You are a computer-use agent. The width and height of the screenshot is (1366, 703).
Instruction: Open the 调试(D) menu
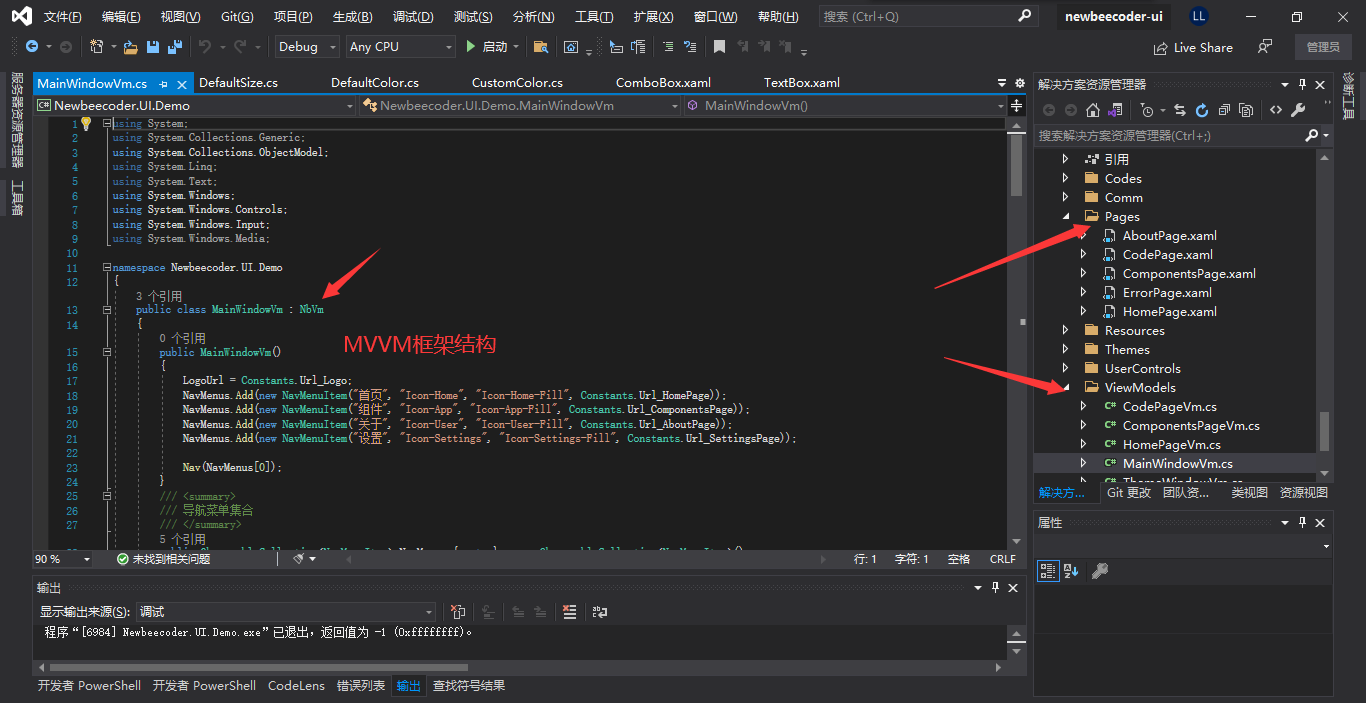coord(413,17)
